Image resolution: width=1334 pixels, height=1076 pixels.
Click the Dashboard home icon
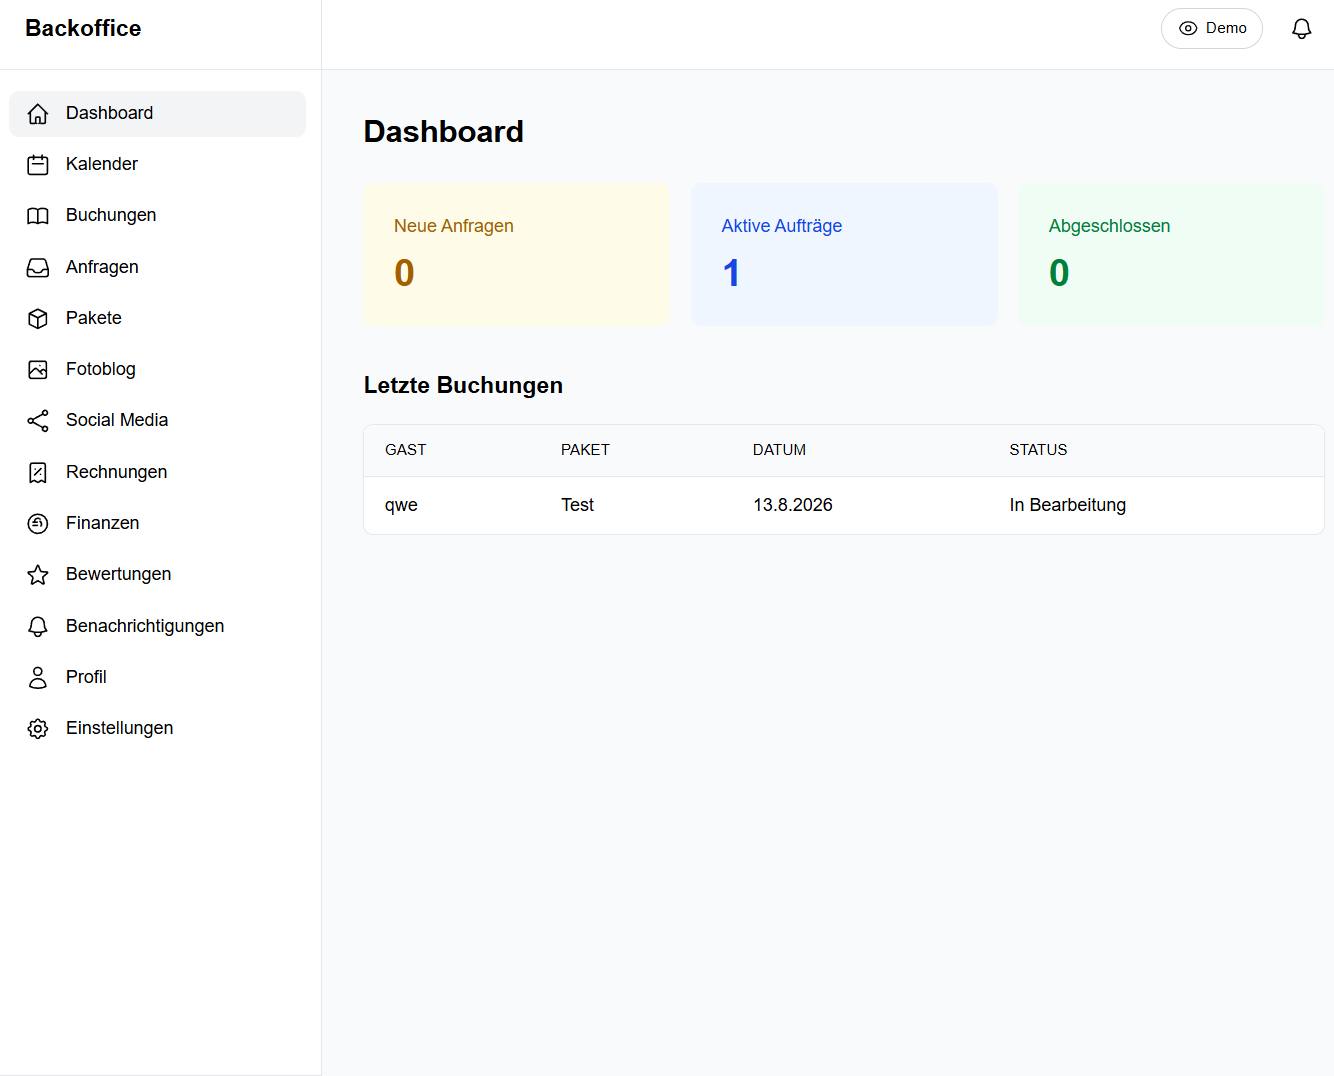pos(38,114)
